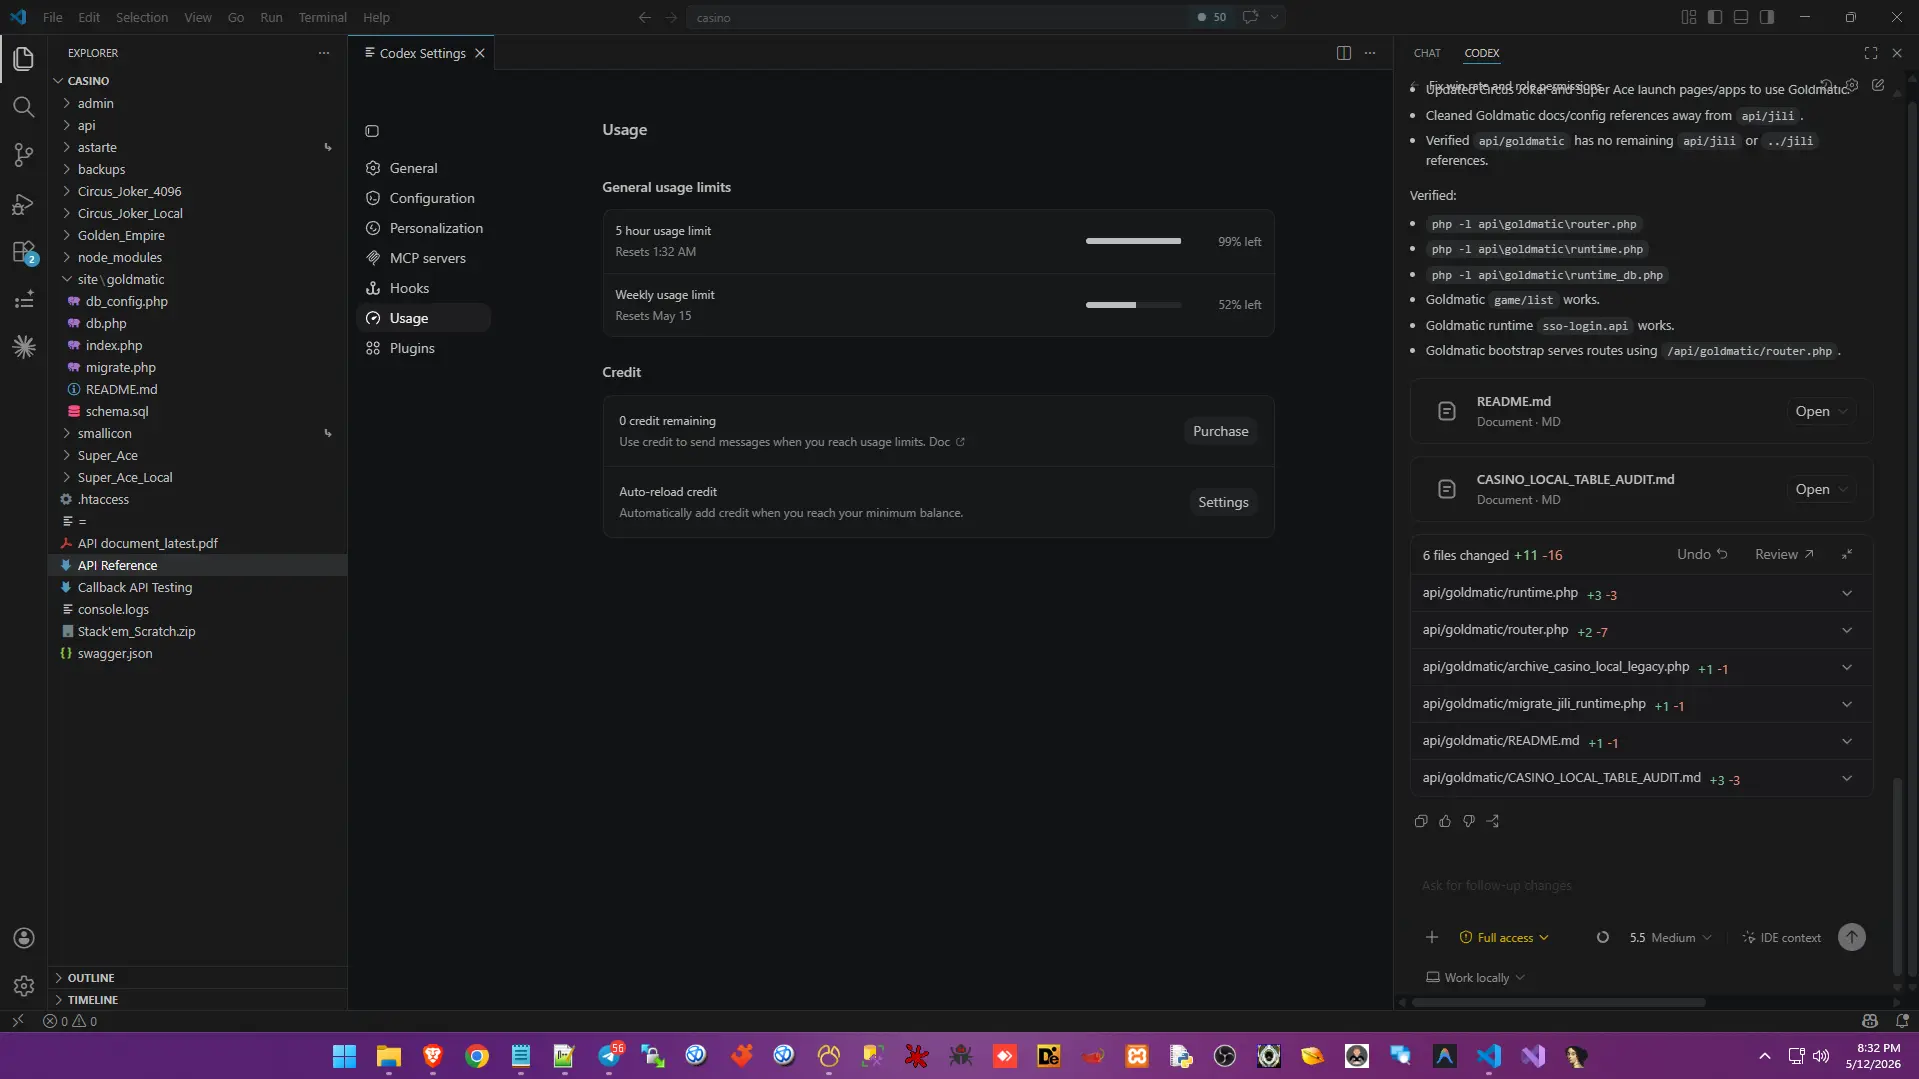Copy the Codex response
This screenshot has width=1919, height=1079.
1421,821
